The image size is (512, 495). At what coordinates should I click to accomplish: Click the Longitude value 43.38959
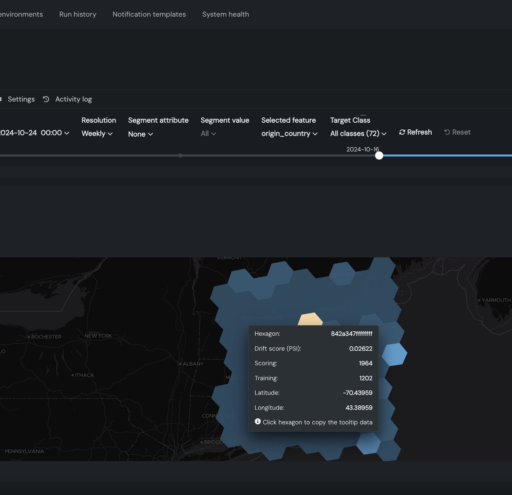[359, 408]
